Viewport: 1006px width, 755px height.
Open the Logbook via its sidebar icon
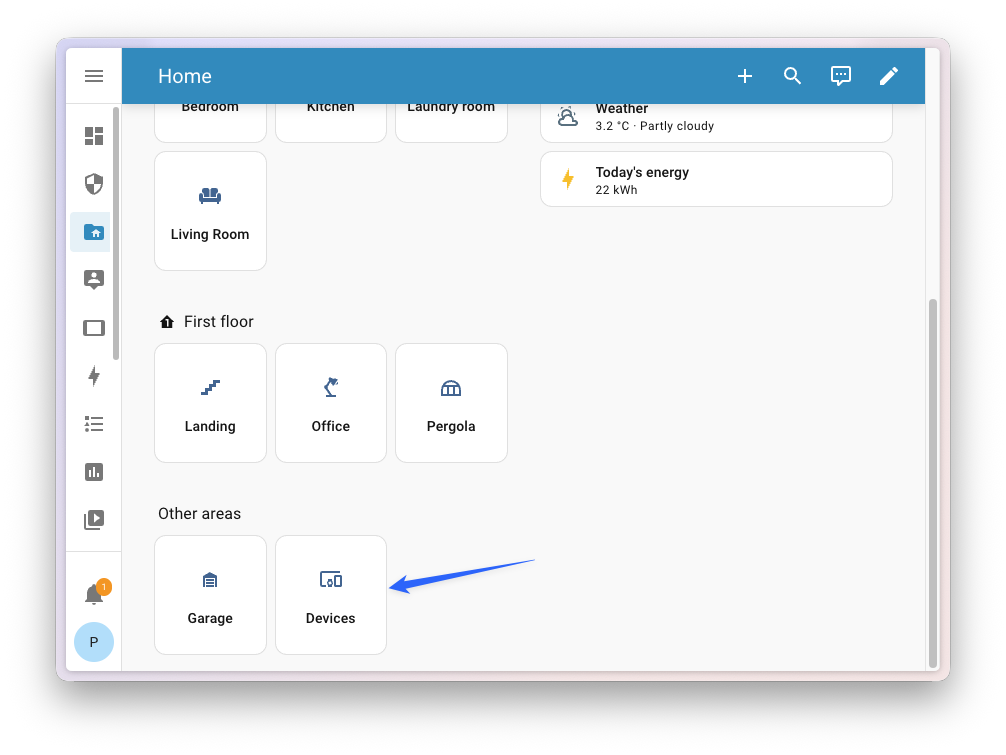pos(93,424)
